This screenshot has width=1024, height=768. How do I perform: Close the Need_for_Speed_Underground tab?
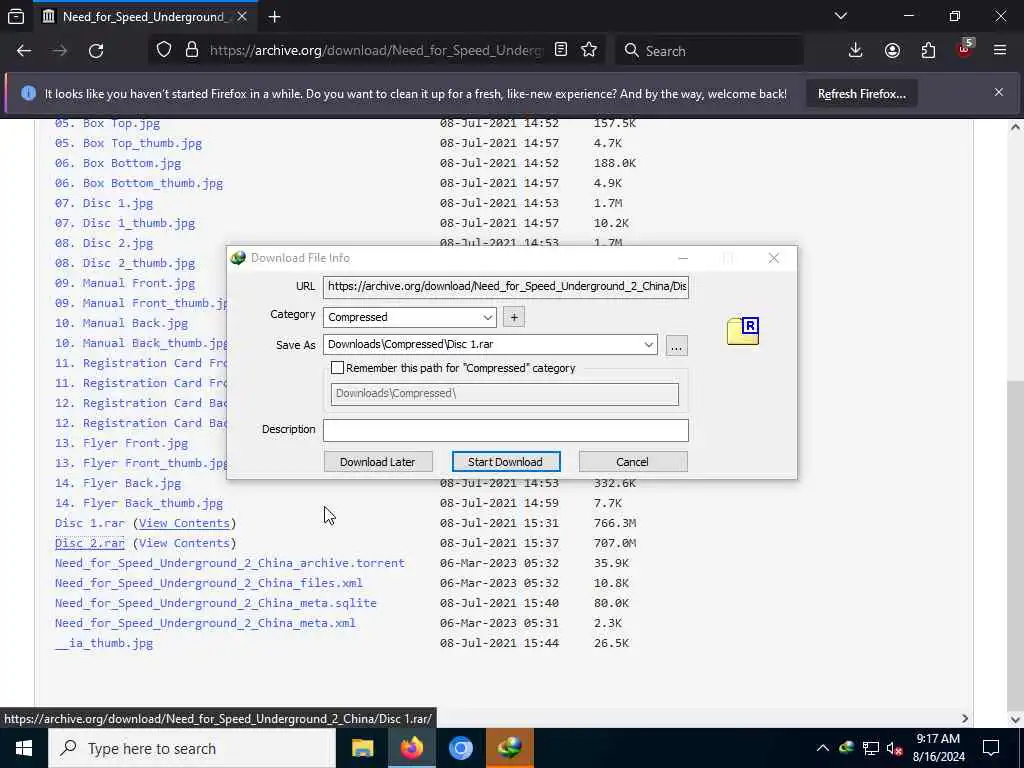pyautogui.click(x=242, y=17)
